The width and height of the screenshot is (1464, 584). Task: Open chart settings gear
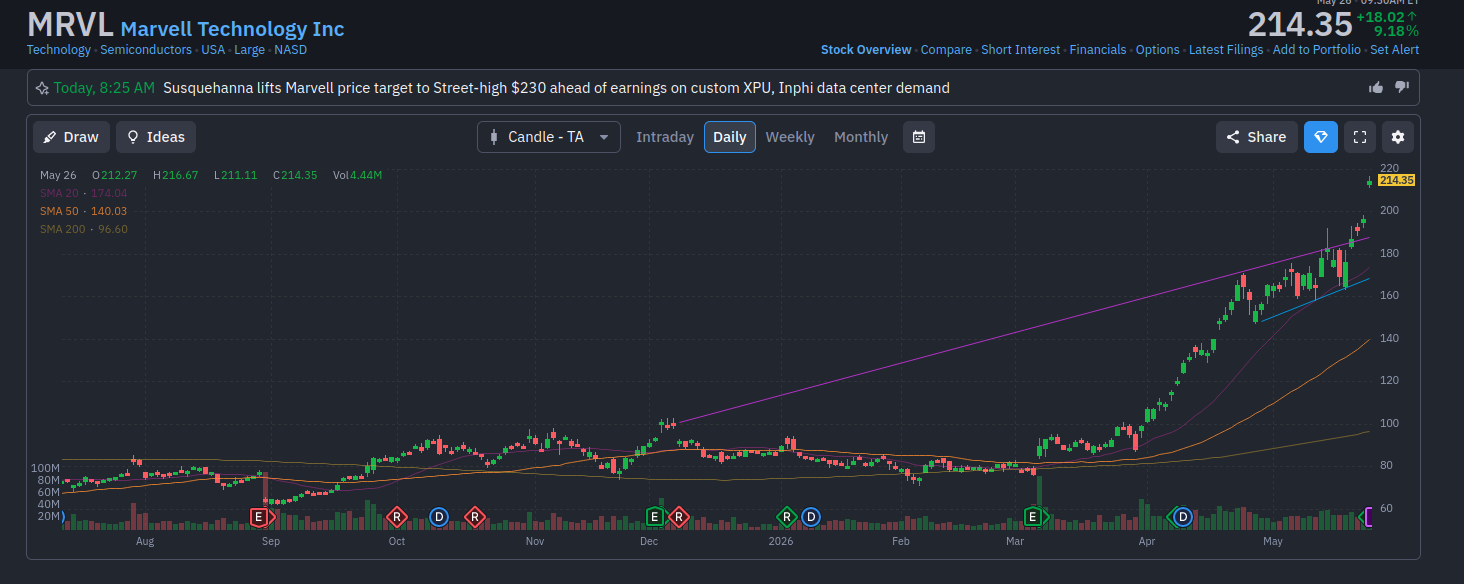click(x=1398, y=137)
